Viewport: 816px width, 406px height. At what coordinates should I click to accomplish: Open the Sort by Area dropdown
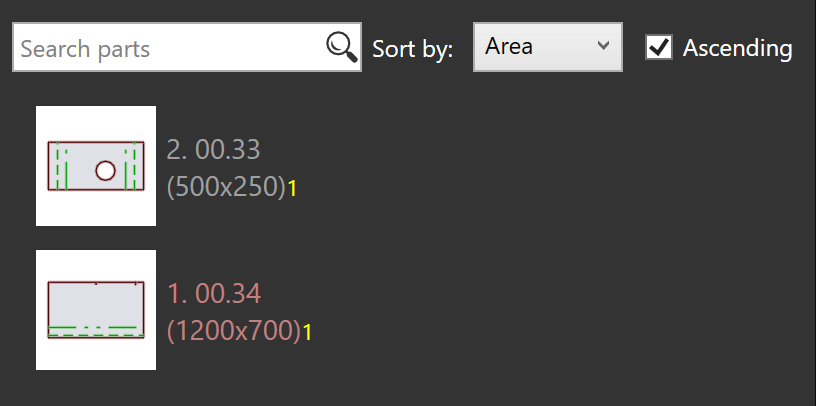pos(547,47)
